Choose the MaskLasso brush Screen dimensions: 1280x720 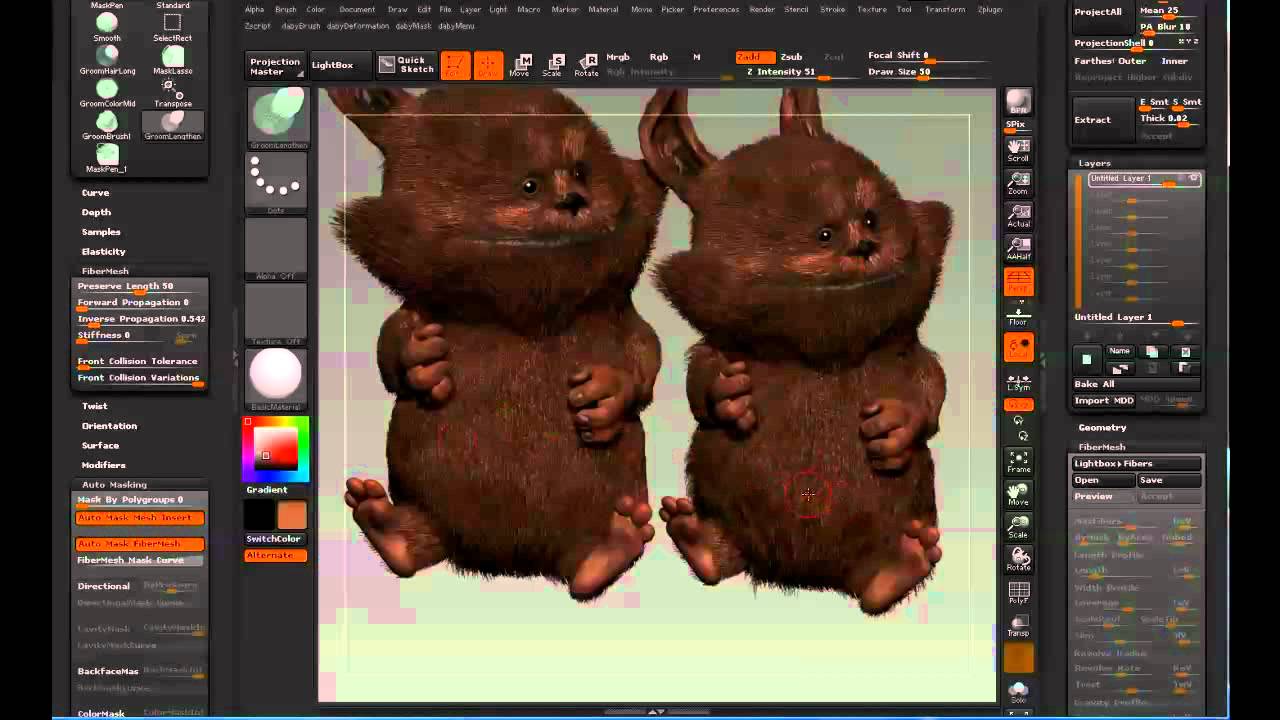click(173, 60)
